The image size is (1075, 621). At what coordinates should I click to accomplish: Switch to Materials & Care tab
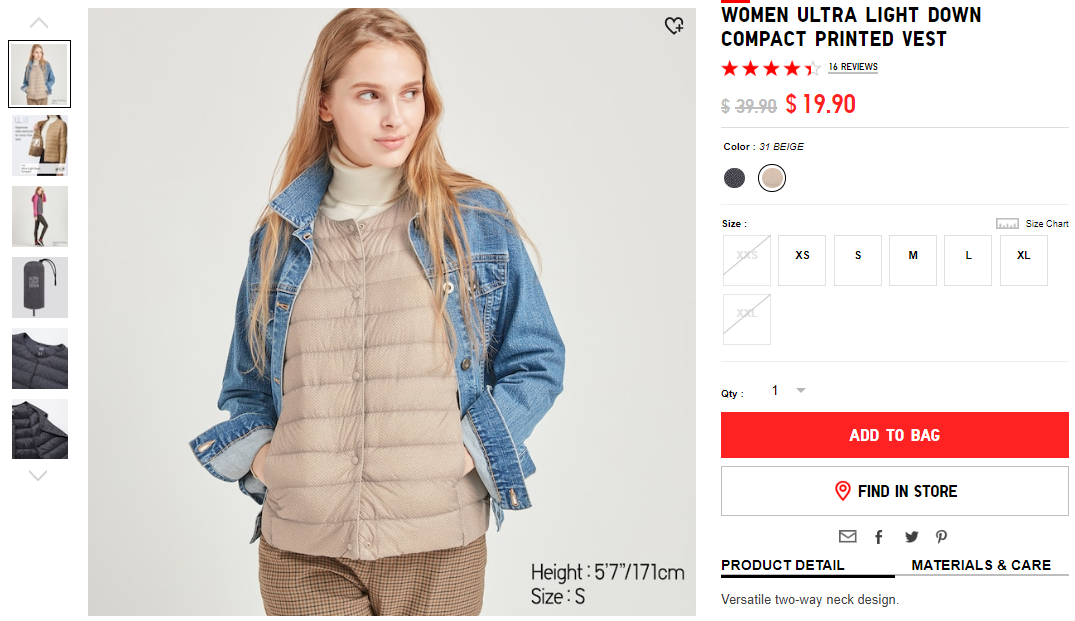click(981, 565)
